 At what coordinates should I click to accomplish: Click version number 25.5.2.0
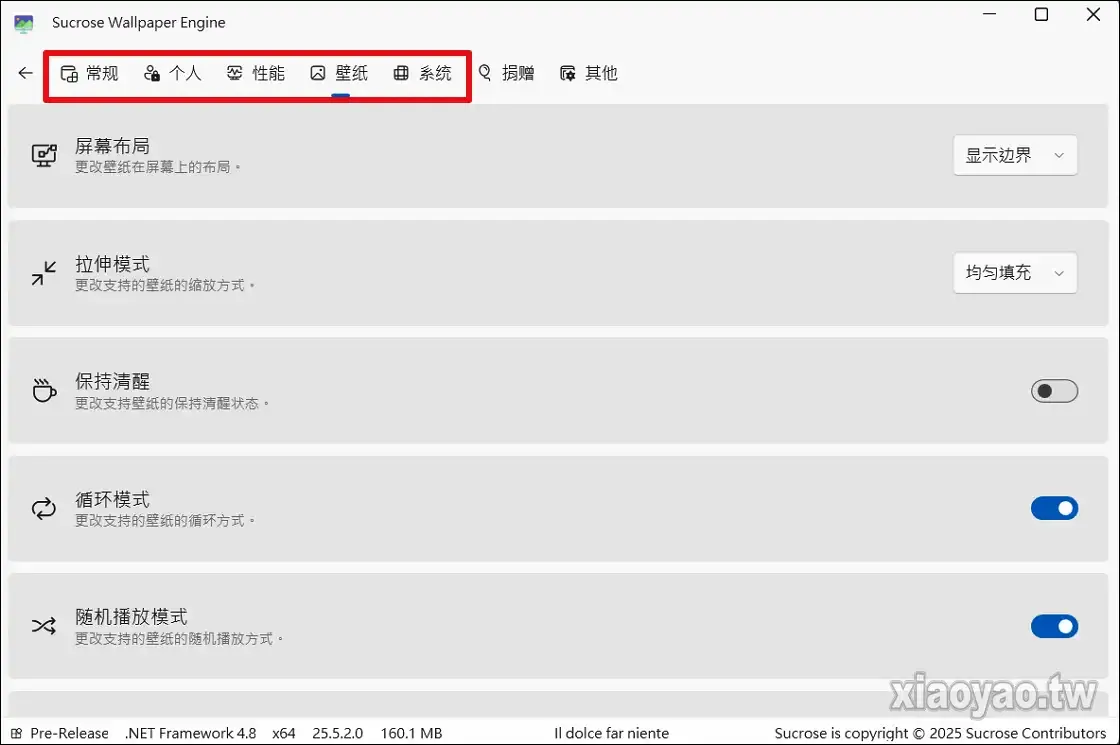[x=337, y=734]
